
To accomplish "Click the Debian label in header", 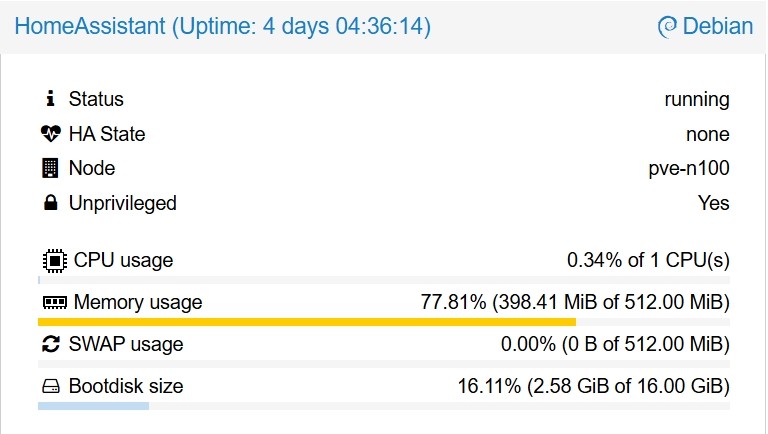I will click(x=717, y=27).
